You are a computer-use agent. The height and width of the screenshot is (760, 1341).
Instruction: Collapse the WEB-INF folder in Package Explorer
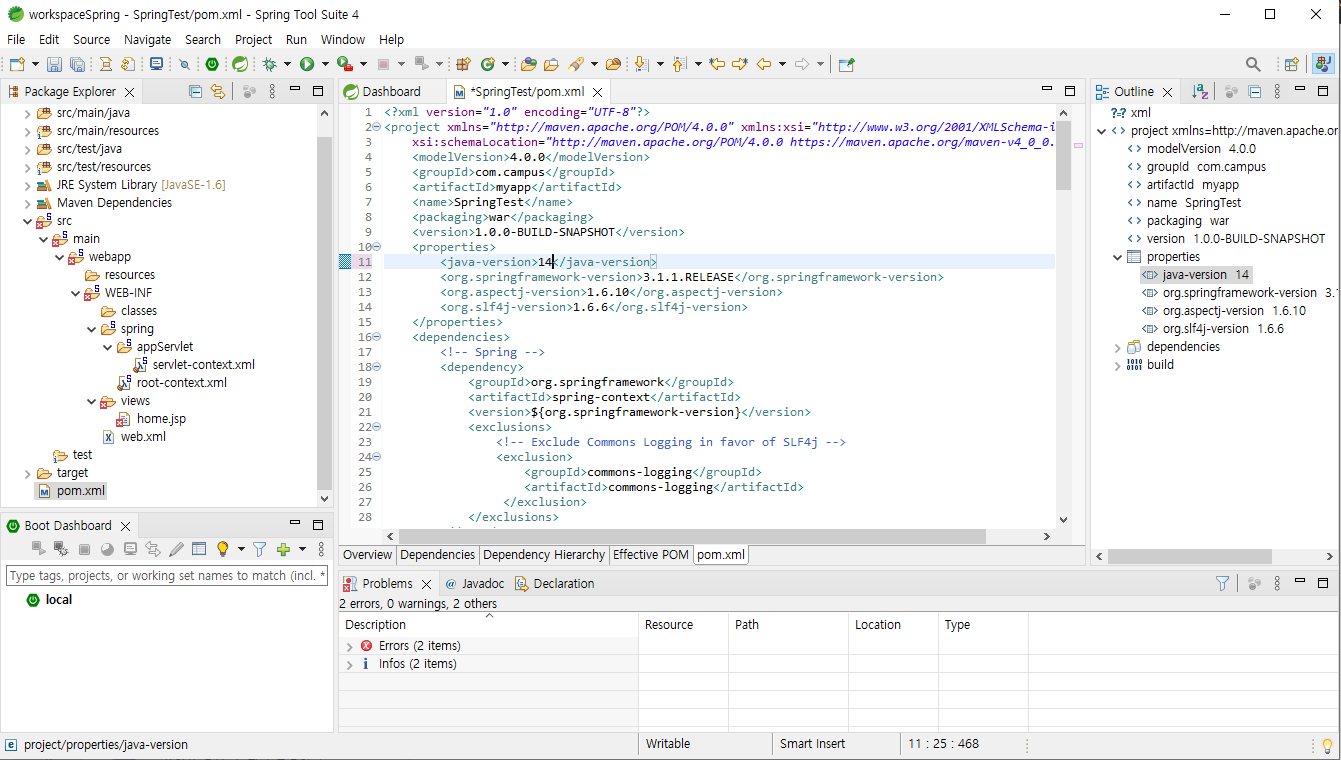point(76,293)
